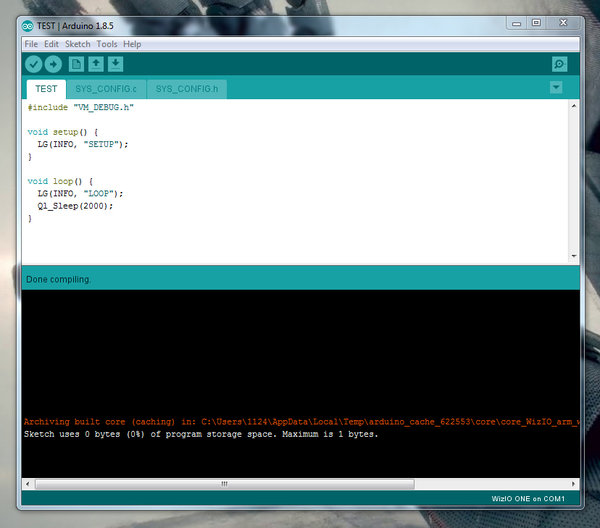
Task: Open the Serial Monitor magnifier icon
Action: click(x=559, y=64)
